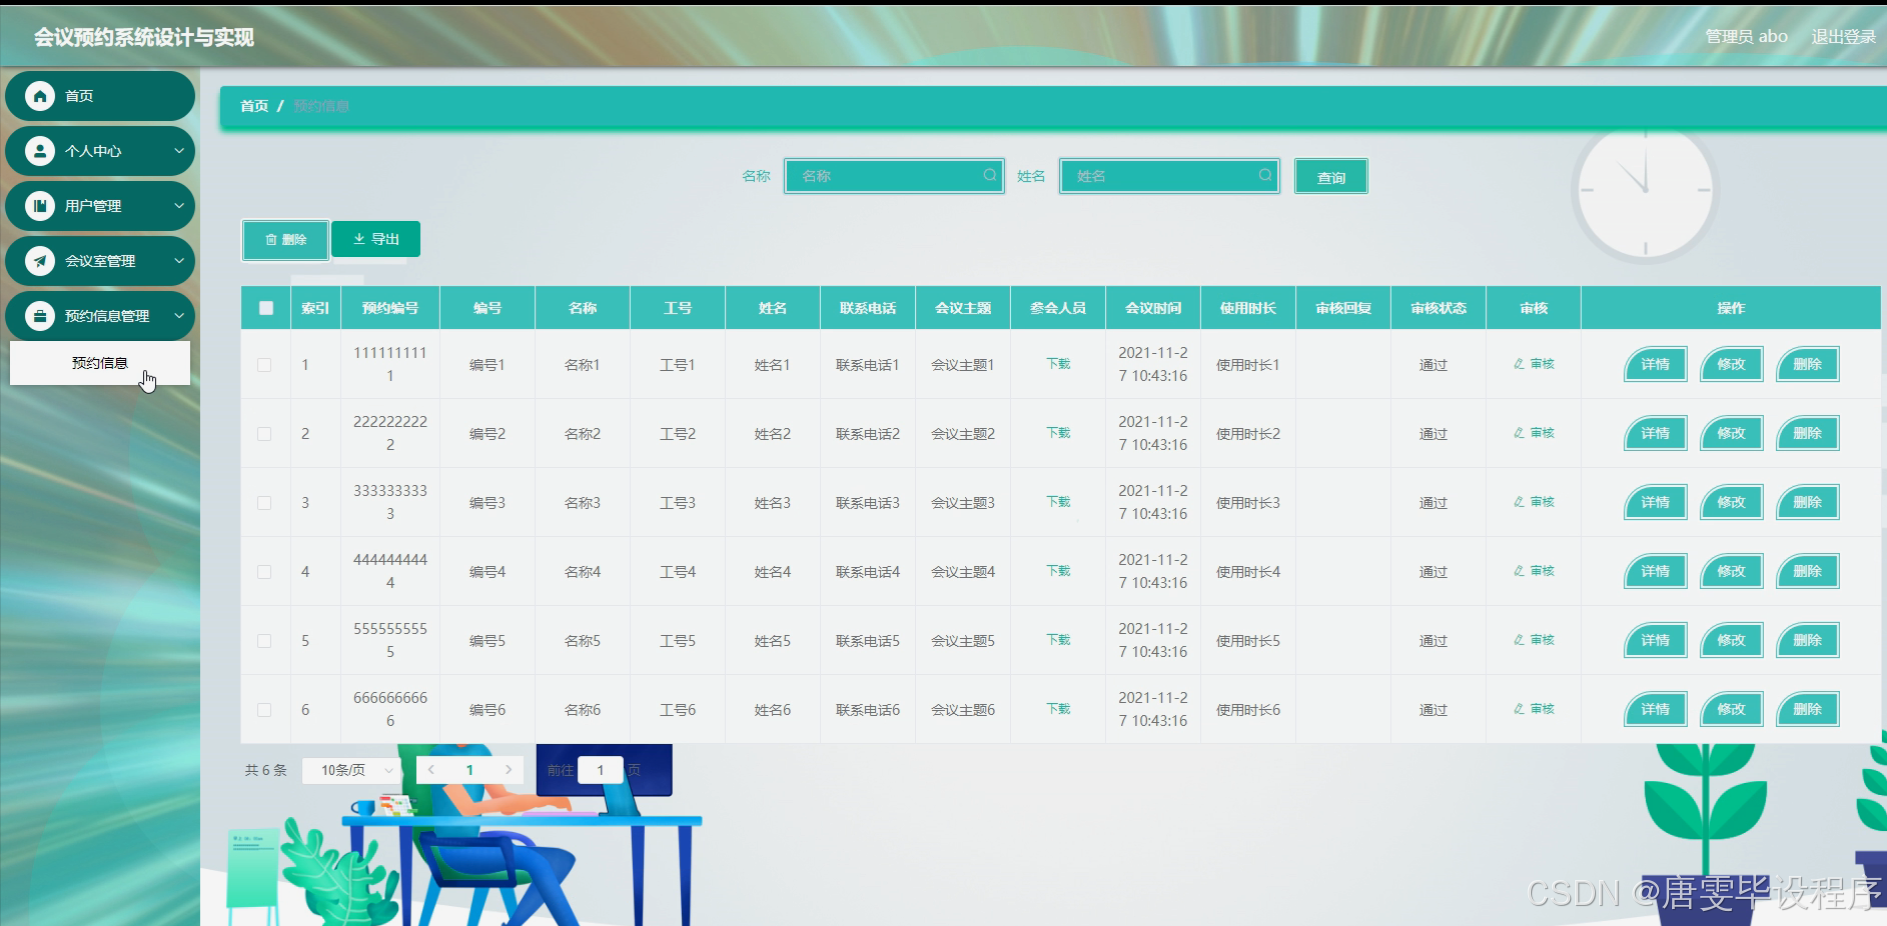Select the 会议室管理 paper-plane icon
Image resolution: width=1887 pixels, height=926 pixels.
pos(40,260)
